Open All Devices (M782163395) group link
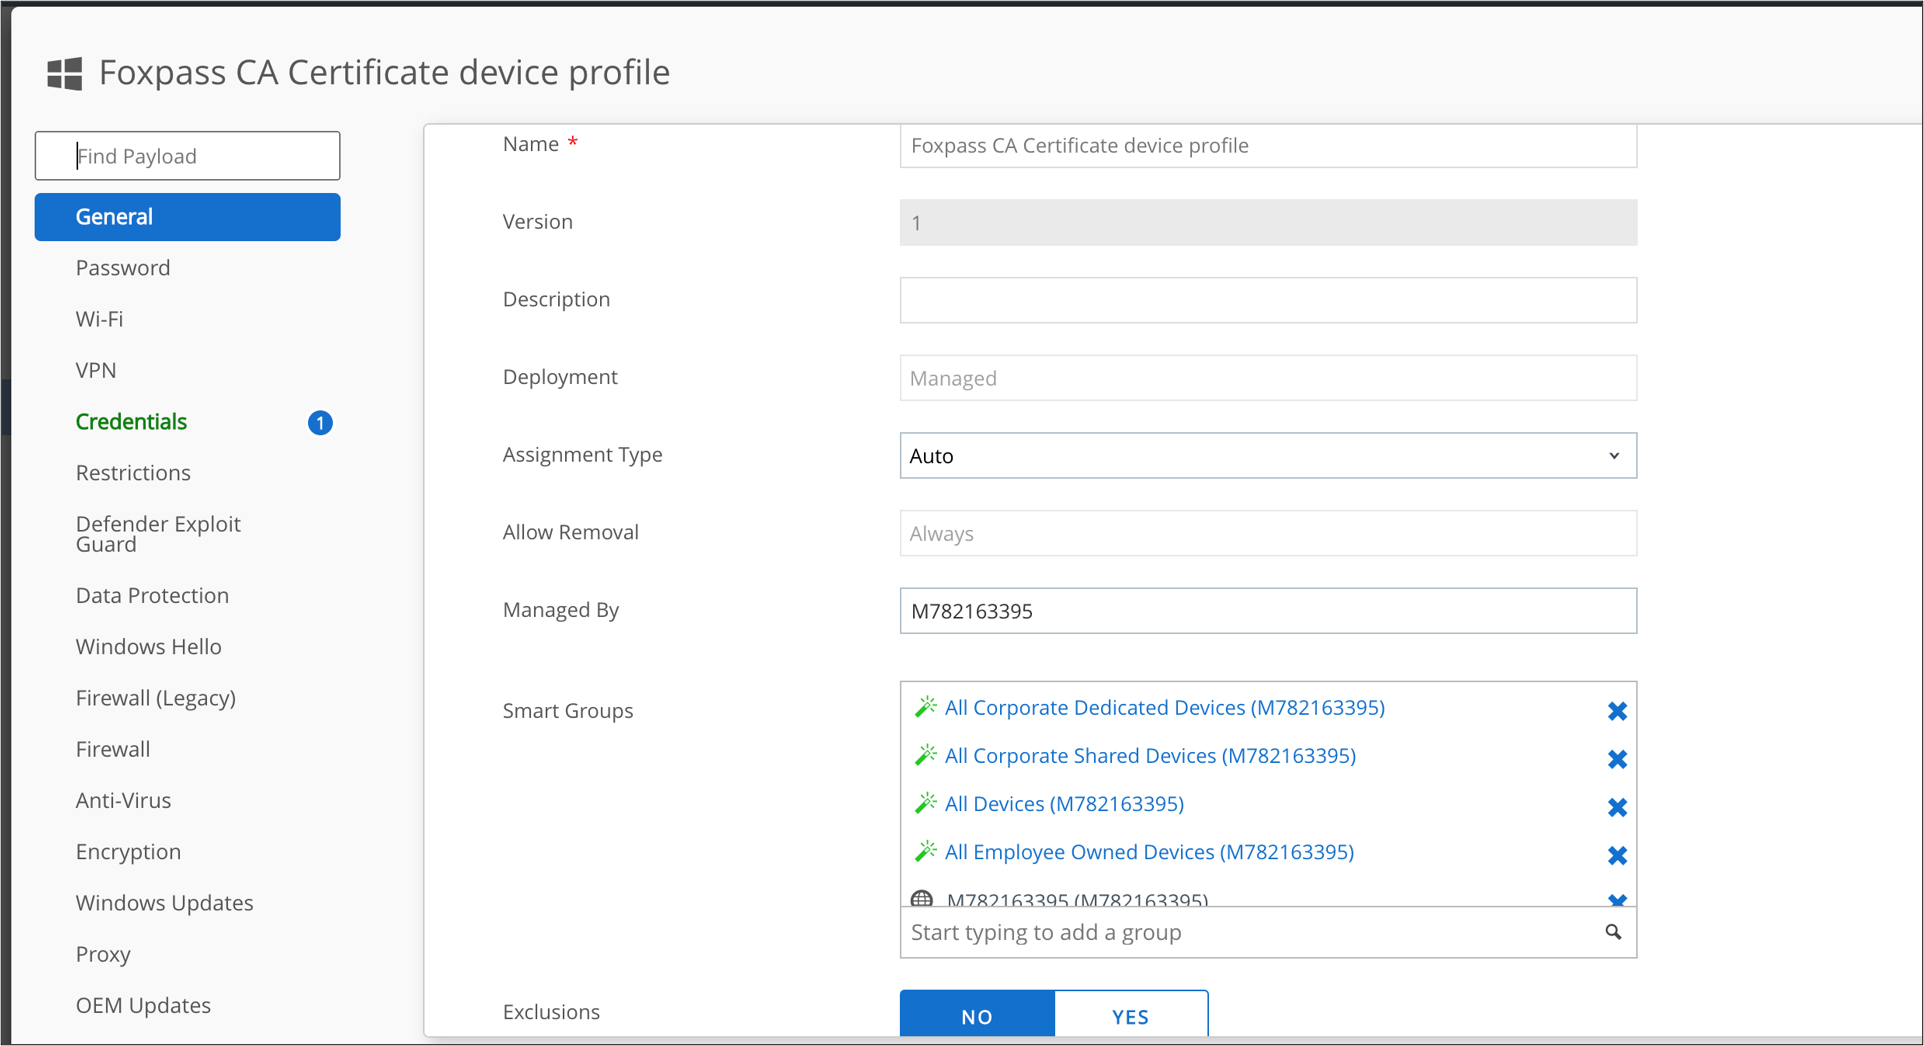This screenshot has width=1924, height=1046. pyautogui.click(x=1064, y=804)
